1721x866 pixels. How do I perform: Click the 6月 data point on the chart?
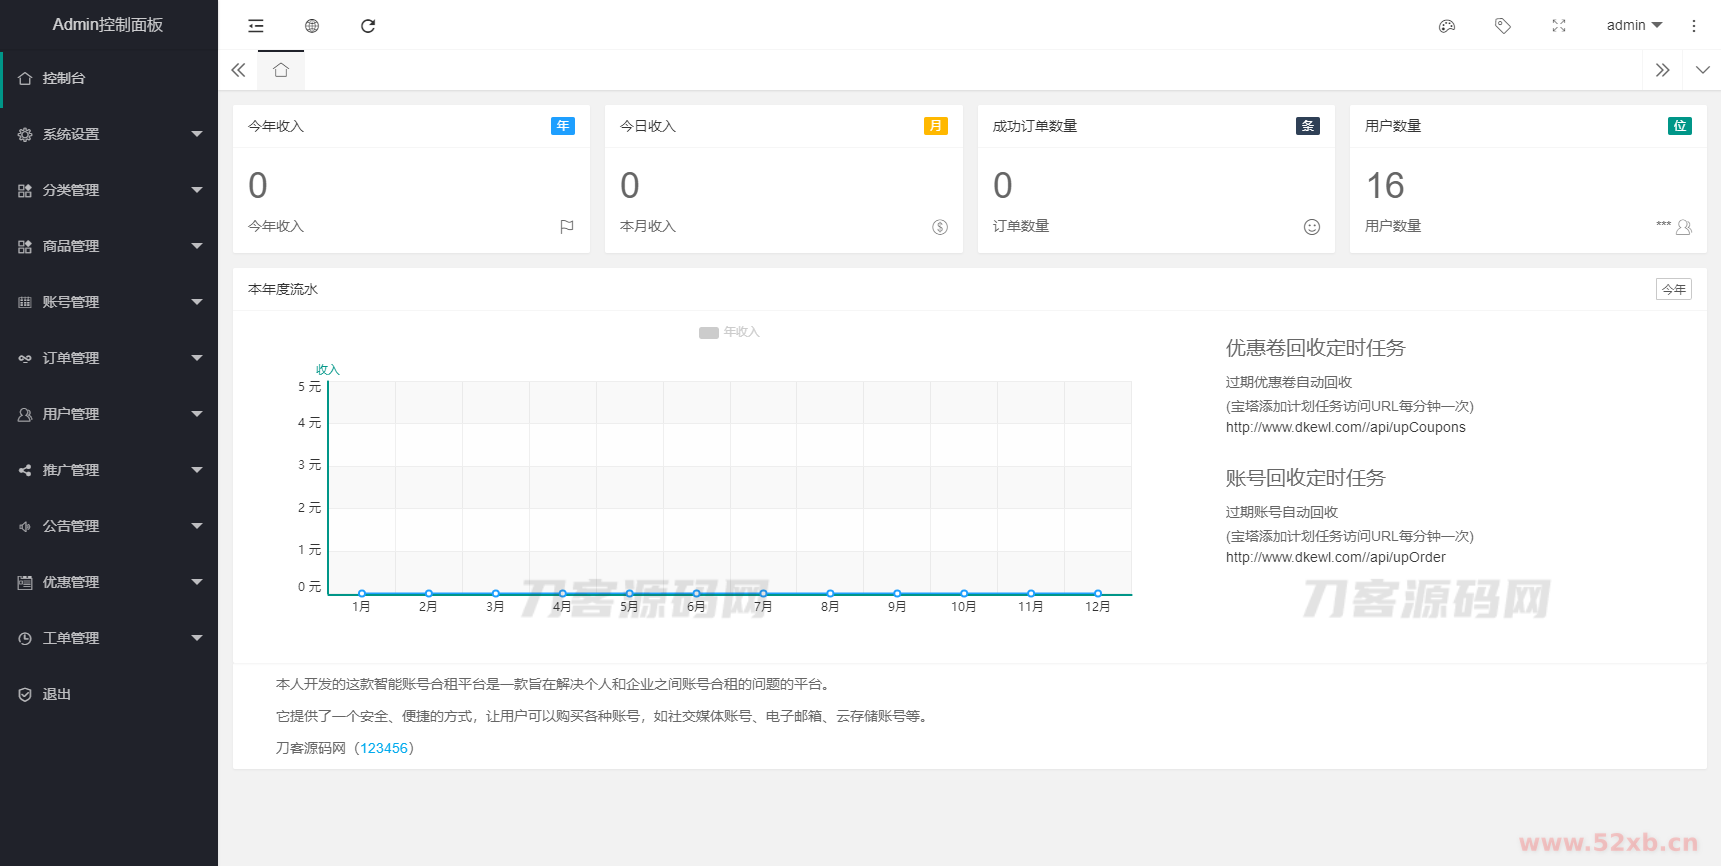coord(696,593)
